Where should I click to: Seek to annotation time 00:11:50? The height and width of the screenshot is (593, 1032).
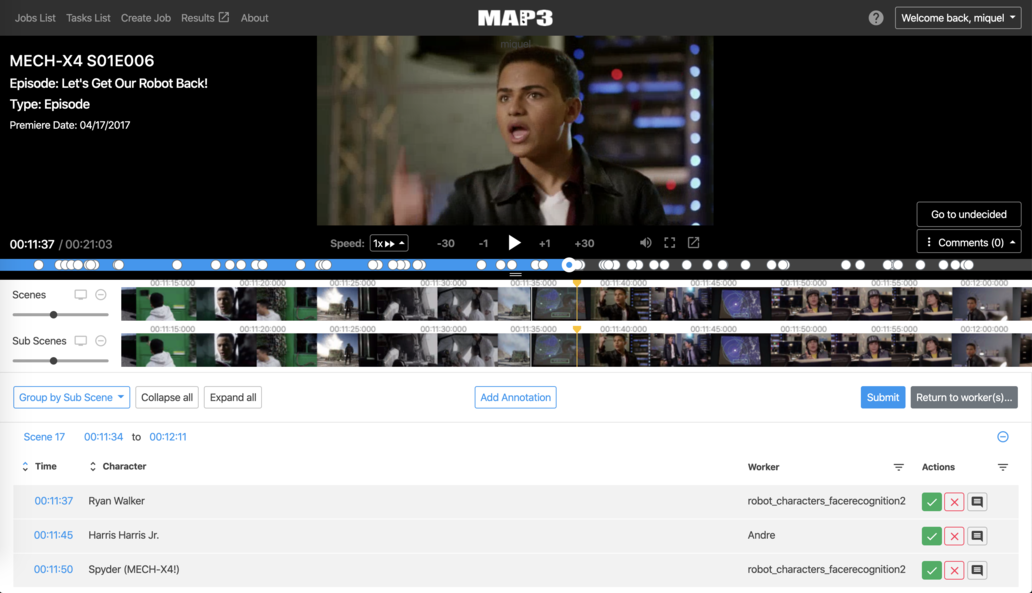point(53,569)
